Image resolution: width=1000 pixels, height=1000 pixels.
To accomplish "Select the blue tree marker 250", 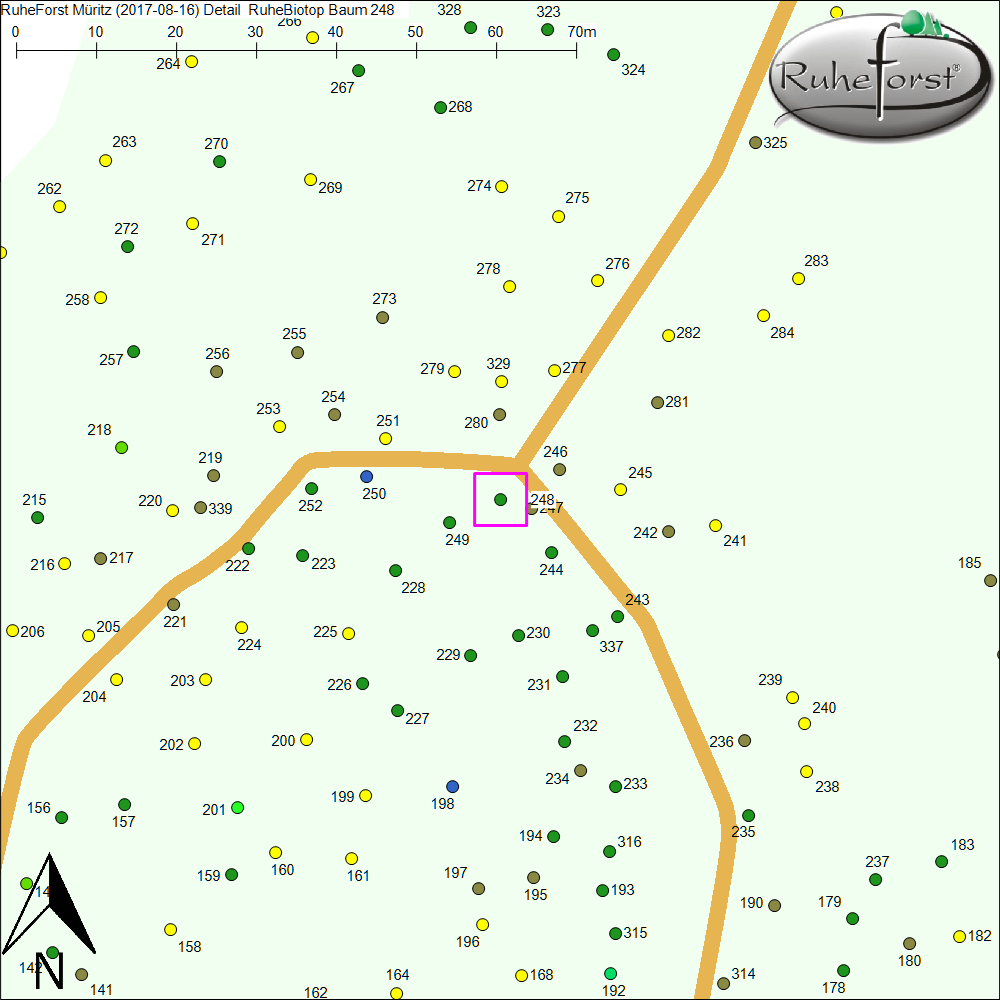I will tap(367, 476).
